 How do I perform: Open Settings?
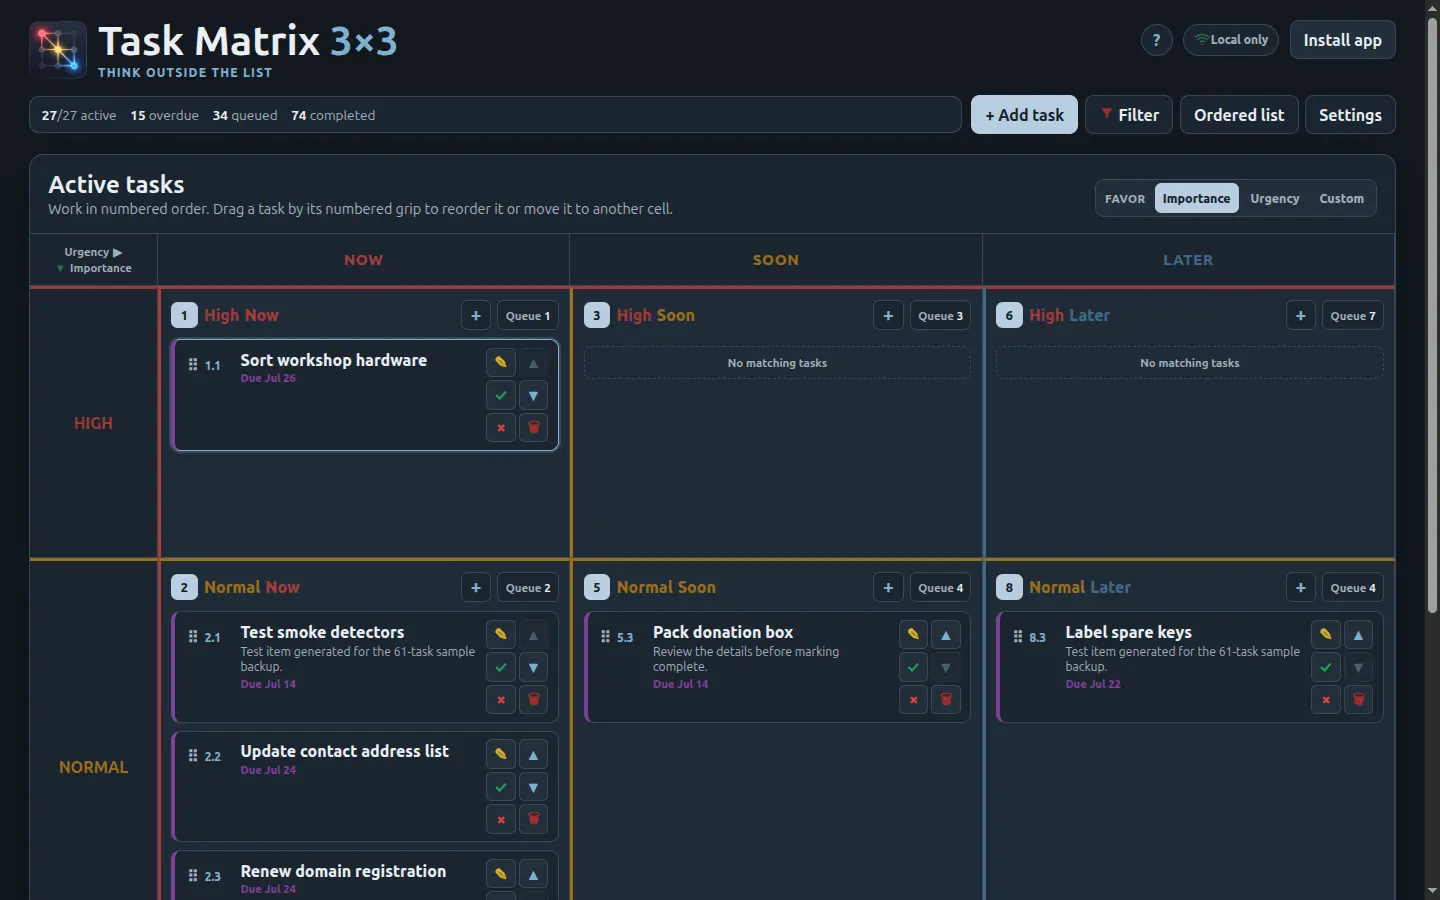[1350, 115]
